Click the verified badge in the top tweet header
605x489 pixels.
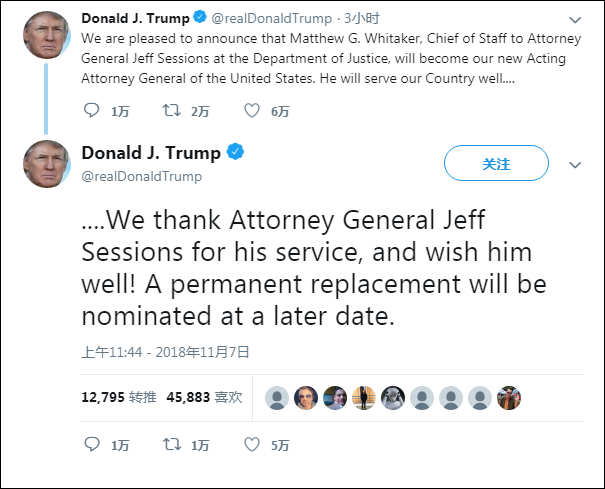(198, 19)
